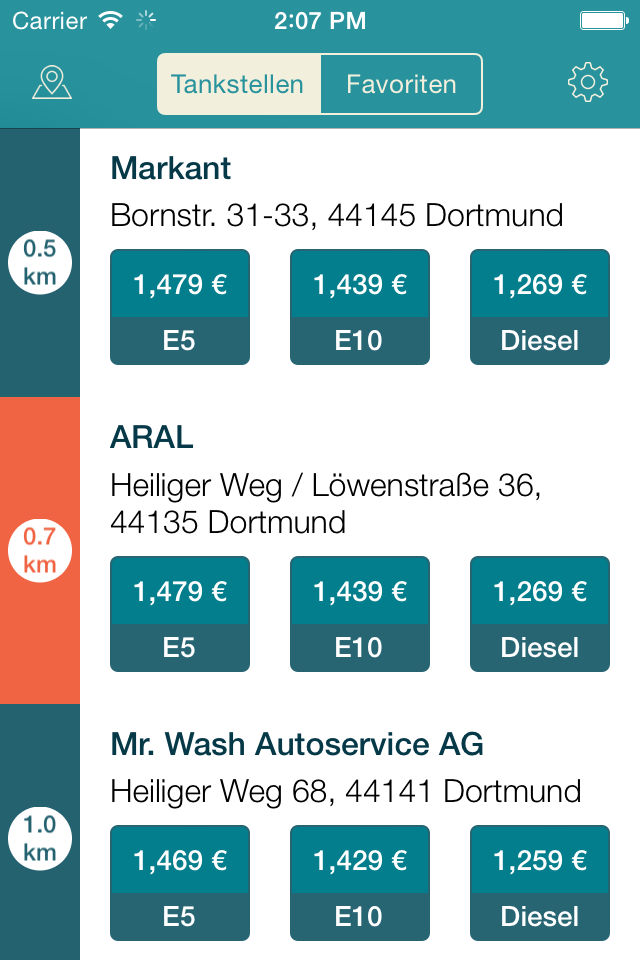640x960 pixels.
Task: Open the settings gear icon
Action: [x=588, y=82]
